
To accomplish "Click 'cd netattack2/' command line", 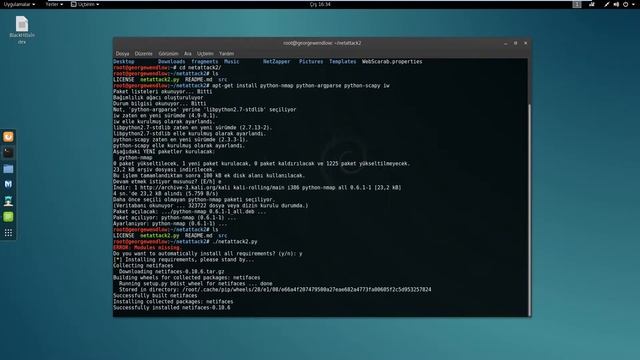I will coord(167,68).
